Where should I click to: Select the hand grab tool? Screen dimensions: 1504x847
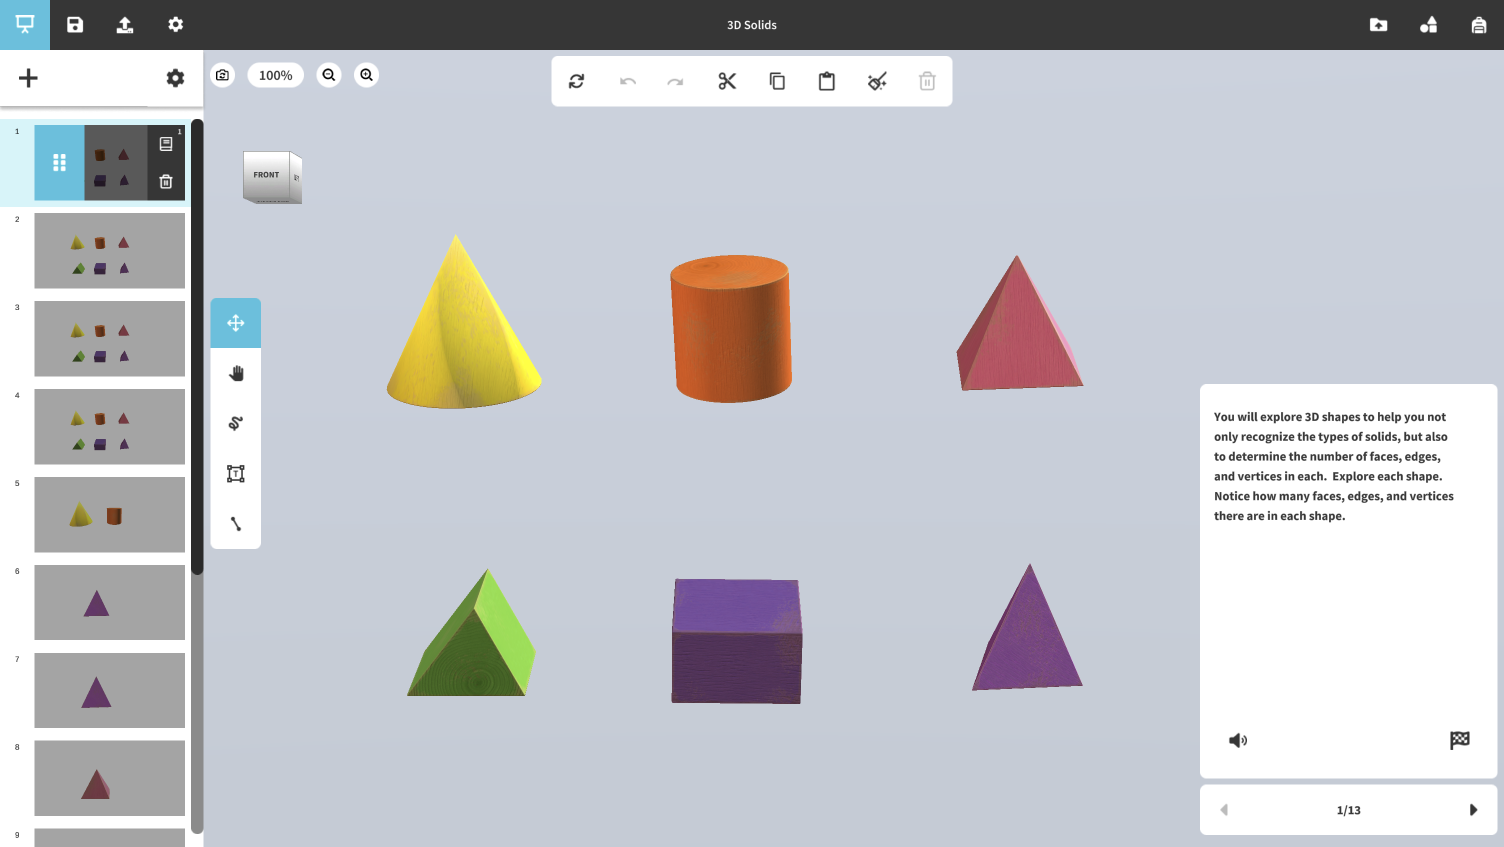(236, 373)
